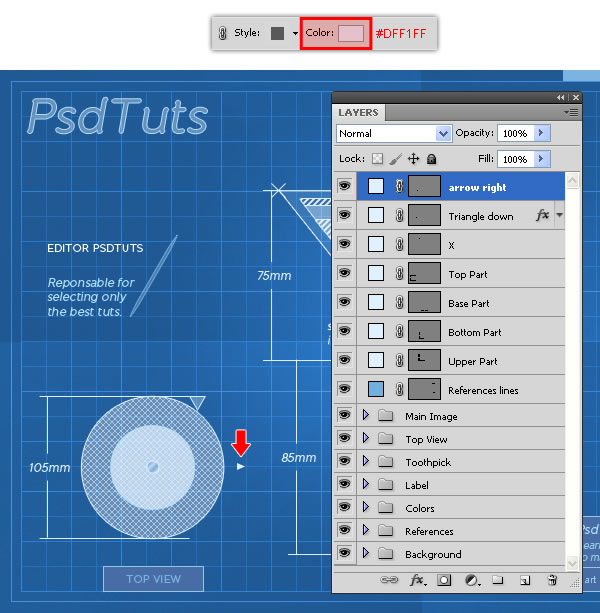Open the Fill slider arrow

pos(542,159)
